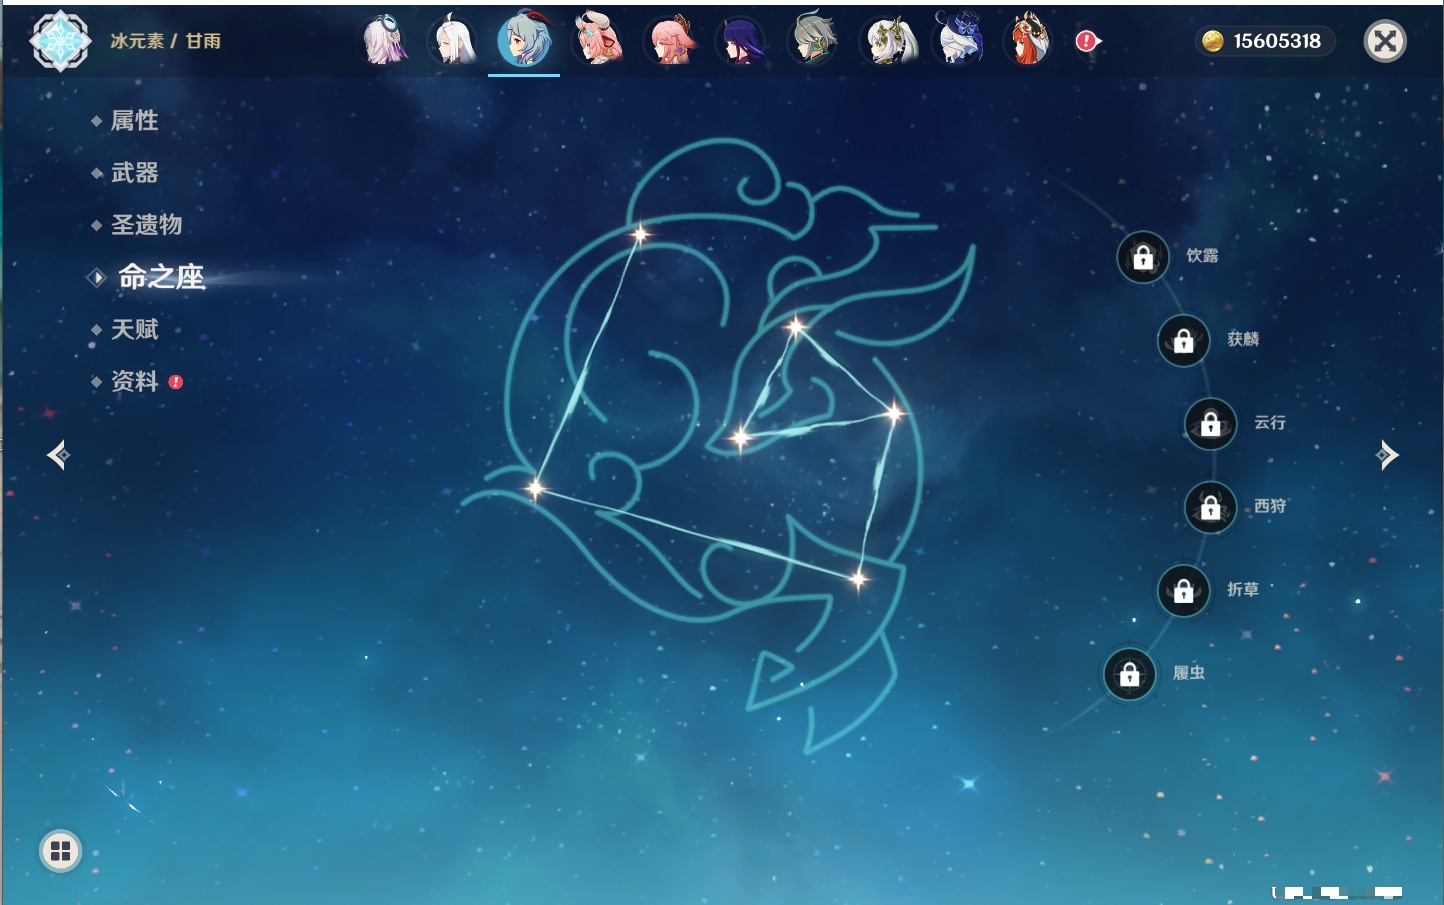This screenshot has height=905, width=1444.
Task: Click the lowest star of the constellation
Action: [x=858, y=579]
